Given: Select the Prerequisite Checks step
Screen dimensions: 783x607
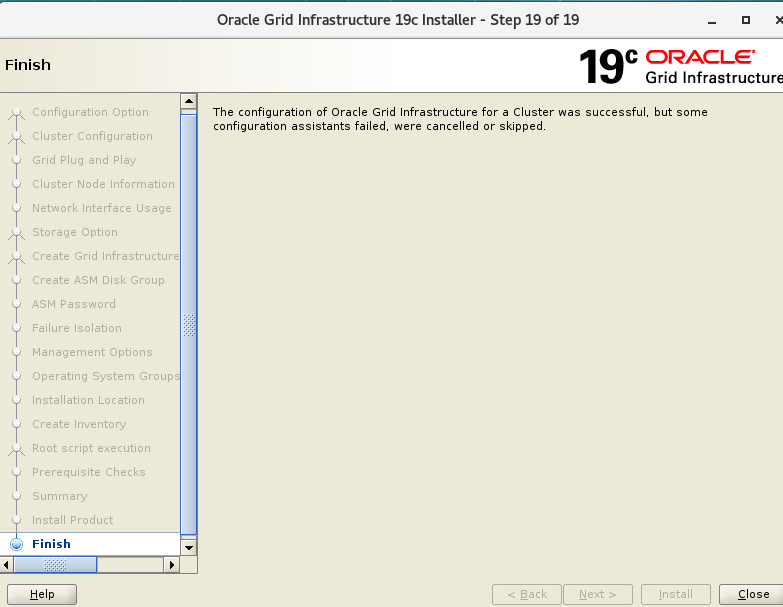Looking at the screenshot, I should 88,472.
